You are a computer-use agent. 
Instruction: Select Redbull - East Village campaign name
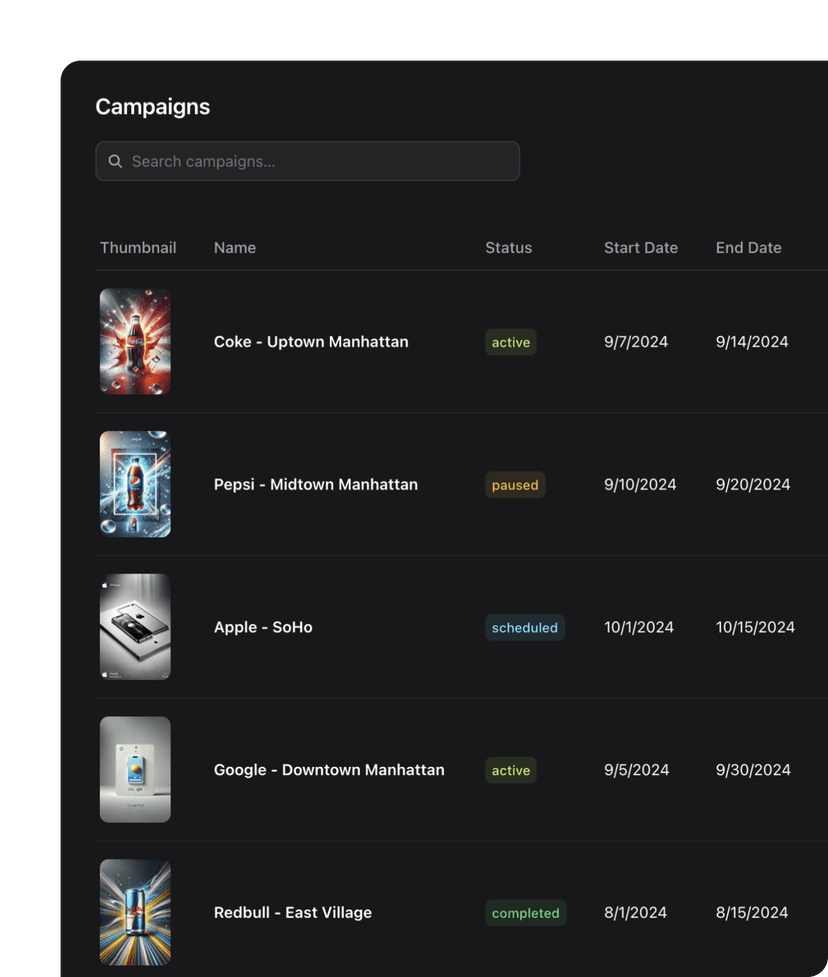tap(293, 912)
